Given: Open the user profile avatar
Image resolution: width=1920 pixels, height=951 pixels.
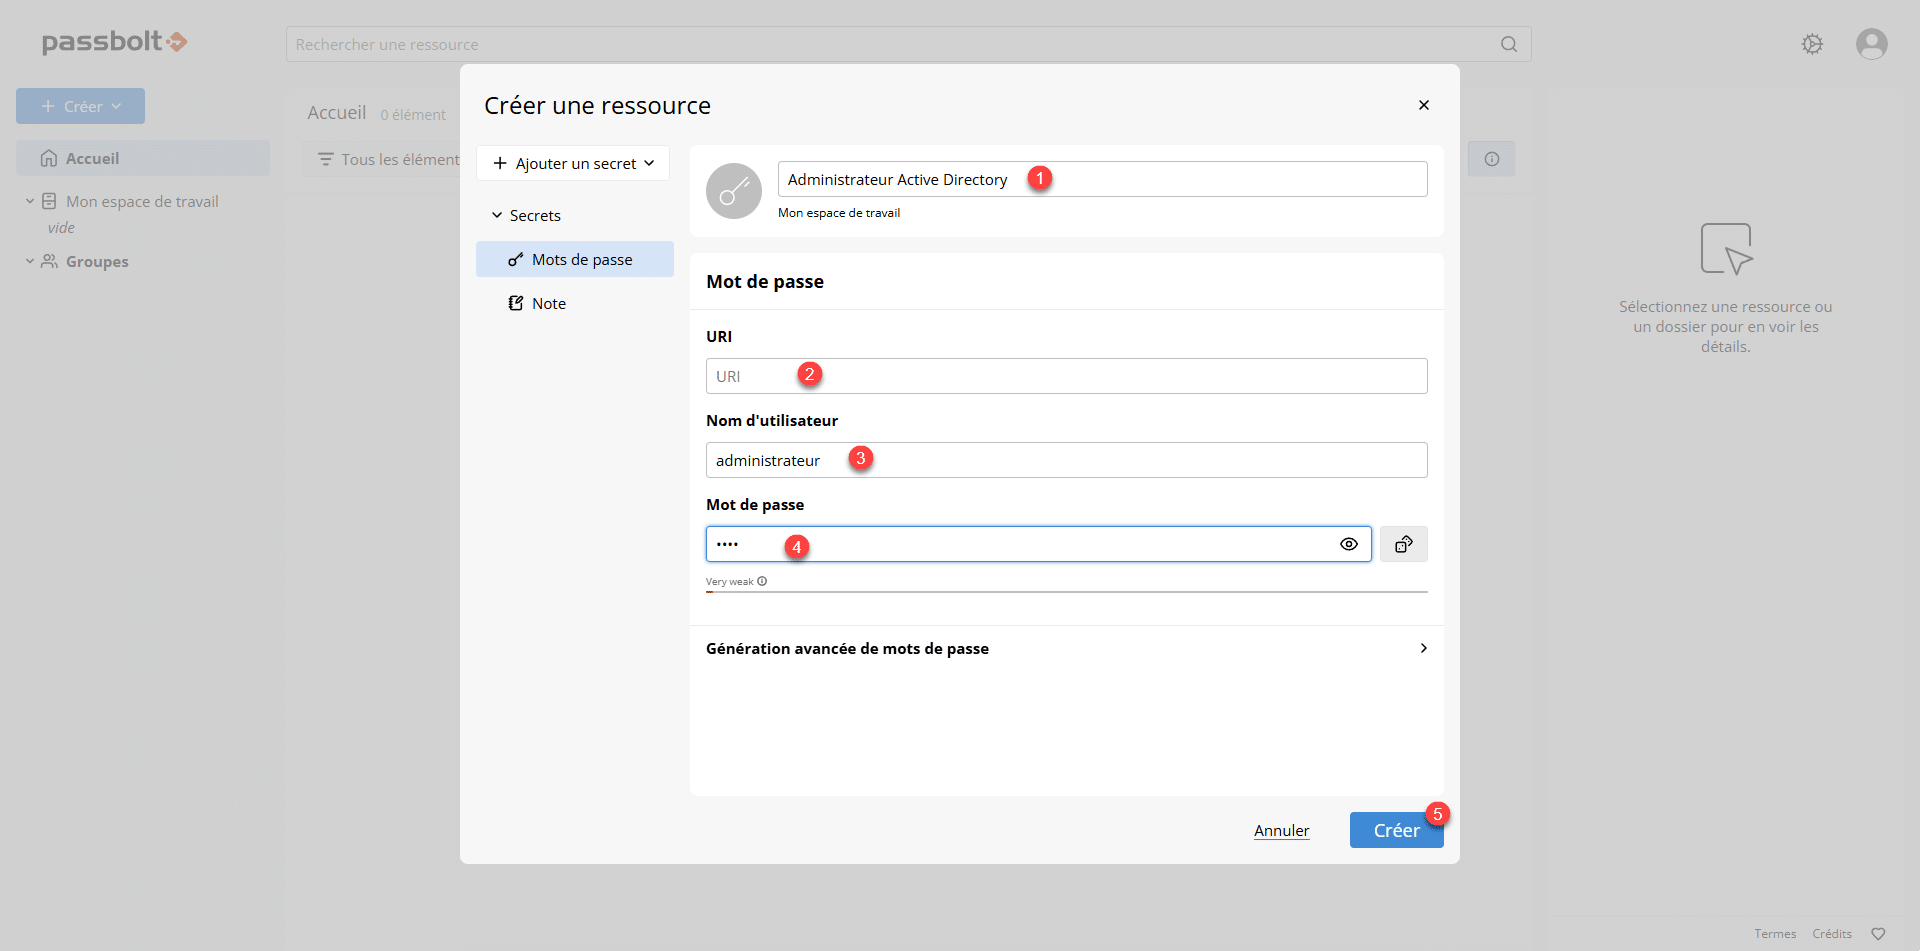Looking at the screenshot, I should (1871, 44).
